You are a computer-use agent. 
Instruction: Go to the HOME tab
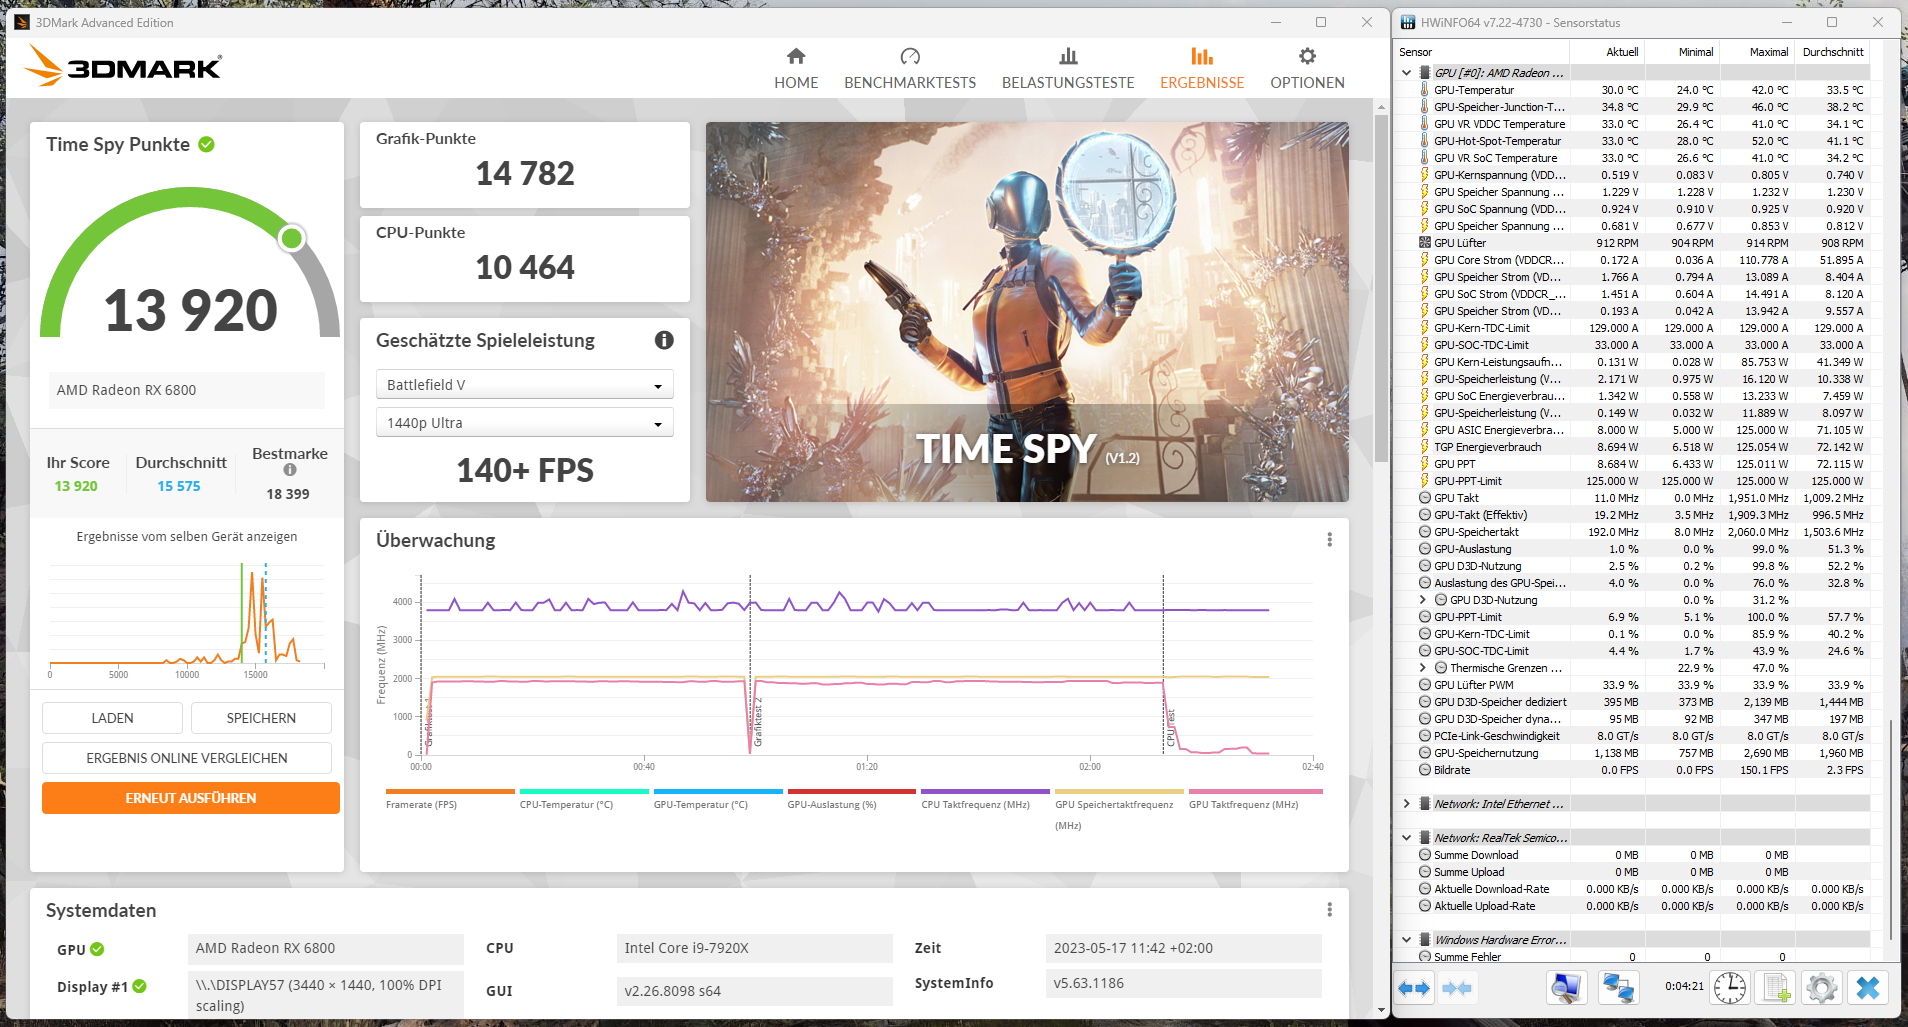[x=796, y=68]
